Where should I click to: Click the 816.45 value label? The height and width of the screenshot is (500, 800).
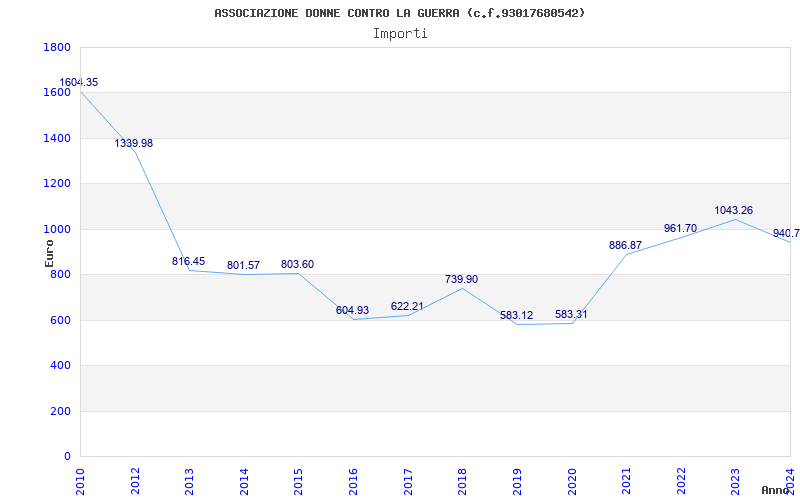pyautogui.click(x=188, y=261)
